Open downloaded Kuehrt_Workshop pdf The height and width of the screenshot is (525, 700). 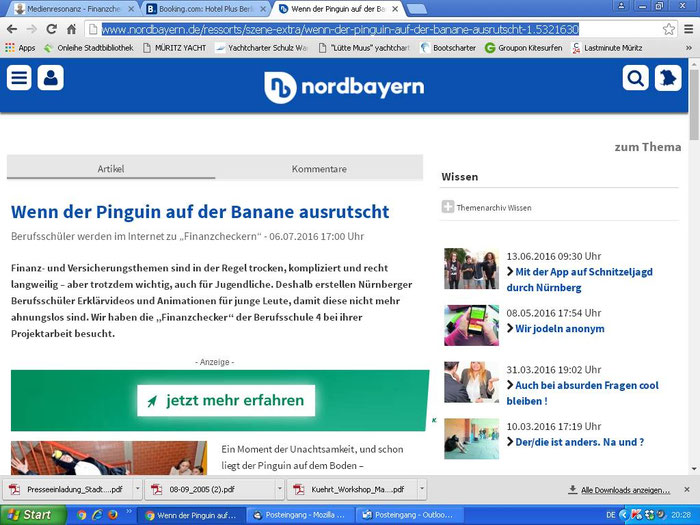click(x=352, y=489)
